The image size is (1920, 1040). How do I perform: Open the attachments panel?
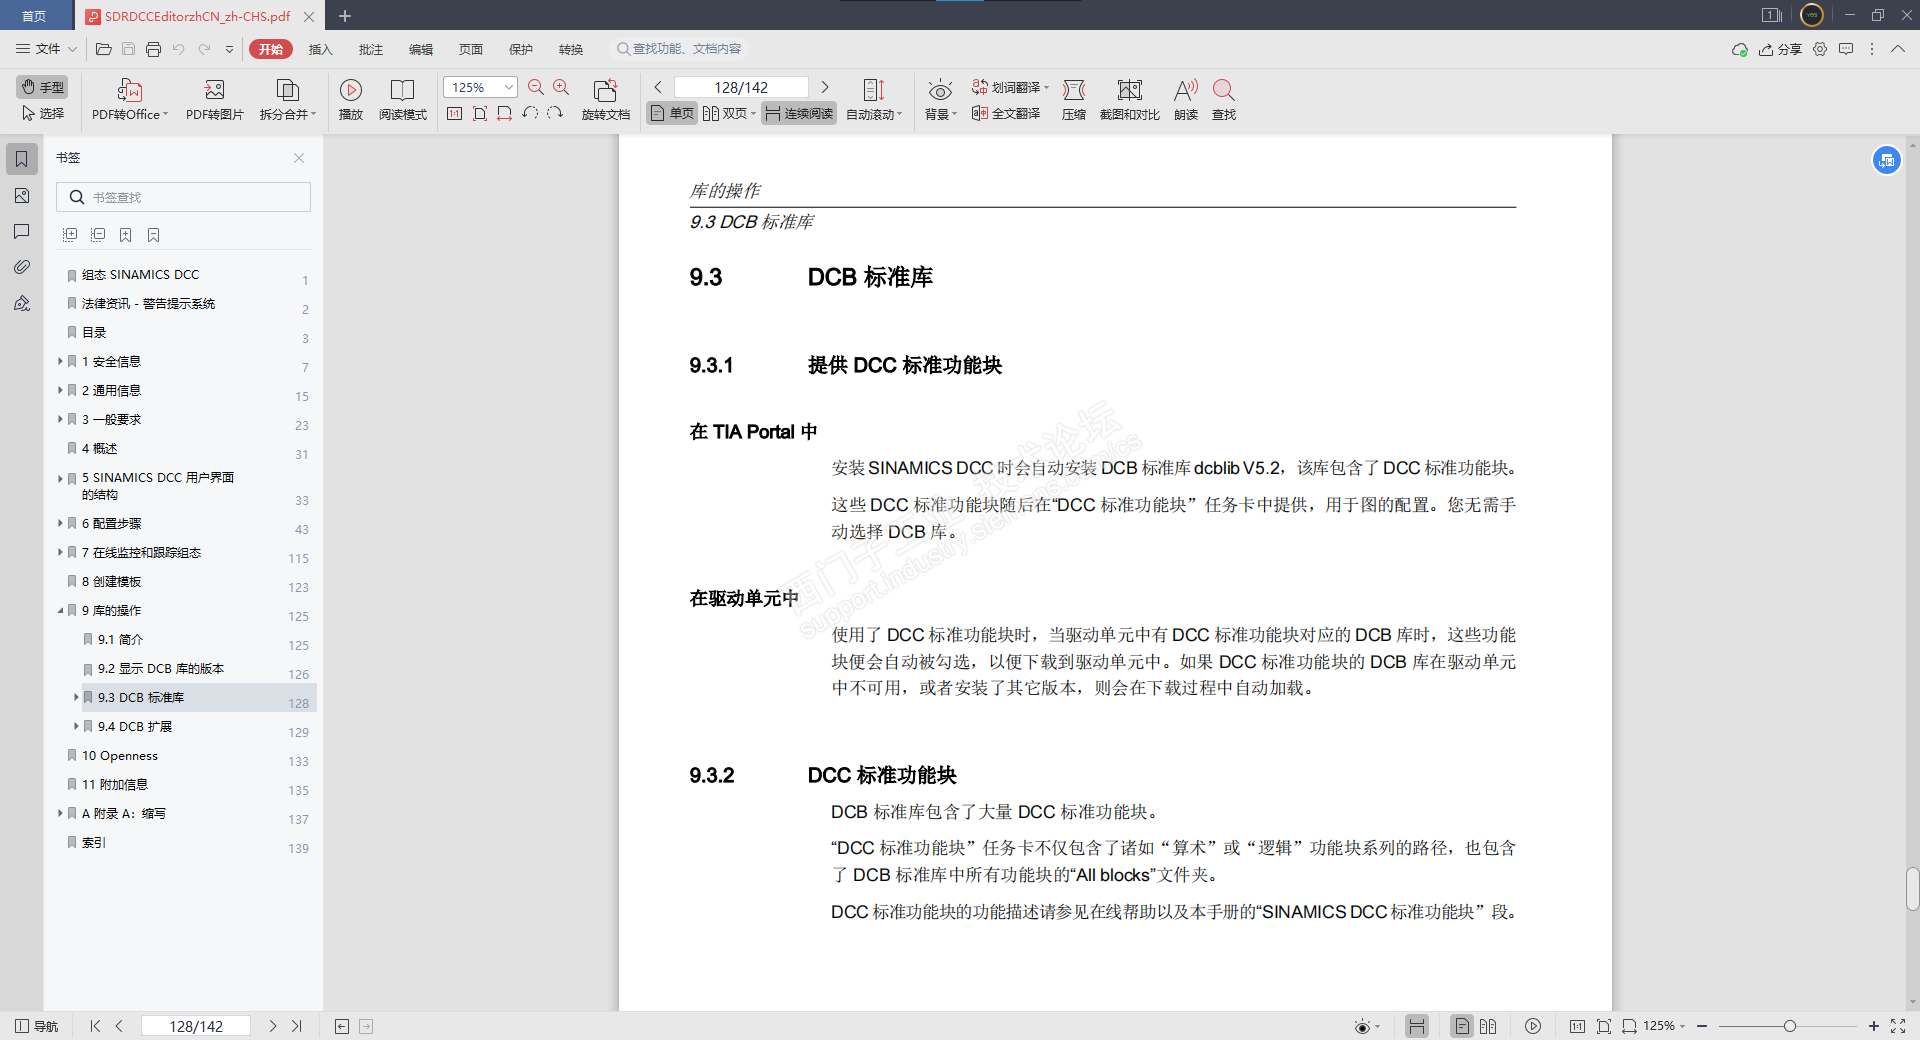coord(21,267)
